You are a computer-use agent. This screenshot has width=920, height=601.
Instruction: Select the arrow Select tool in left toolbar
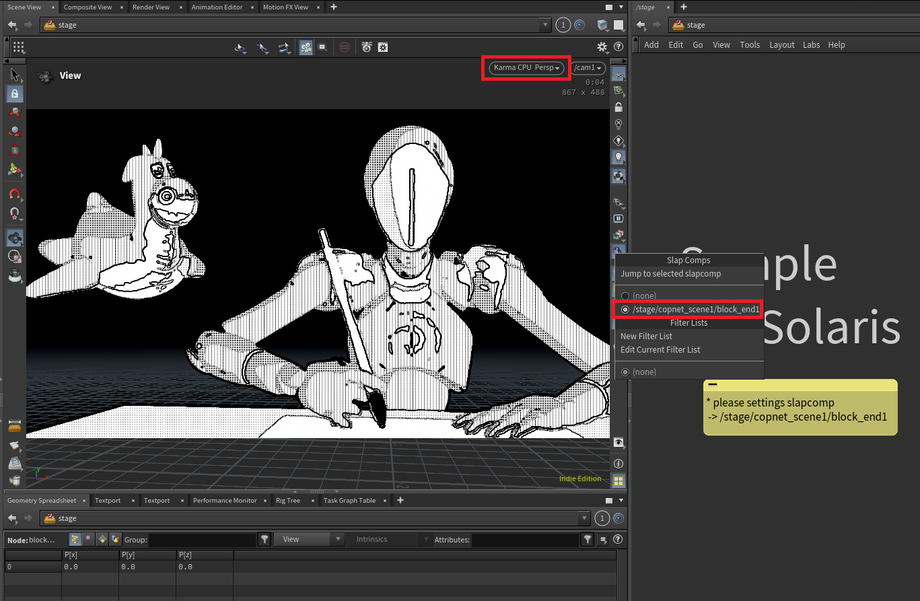pyautogui.click(x=14, y=75)
